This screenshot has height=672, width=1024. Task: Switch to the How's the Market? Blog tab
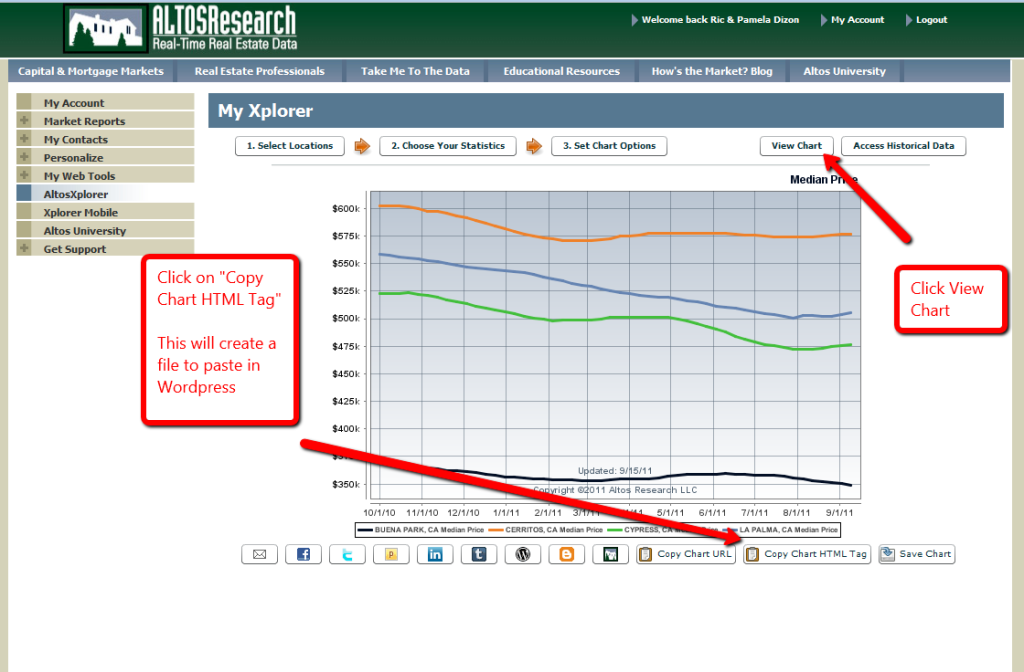[x=712, y=71]
